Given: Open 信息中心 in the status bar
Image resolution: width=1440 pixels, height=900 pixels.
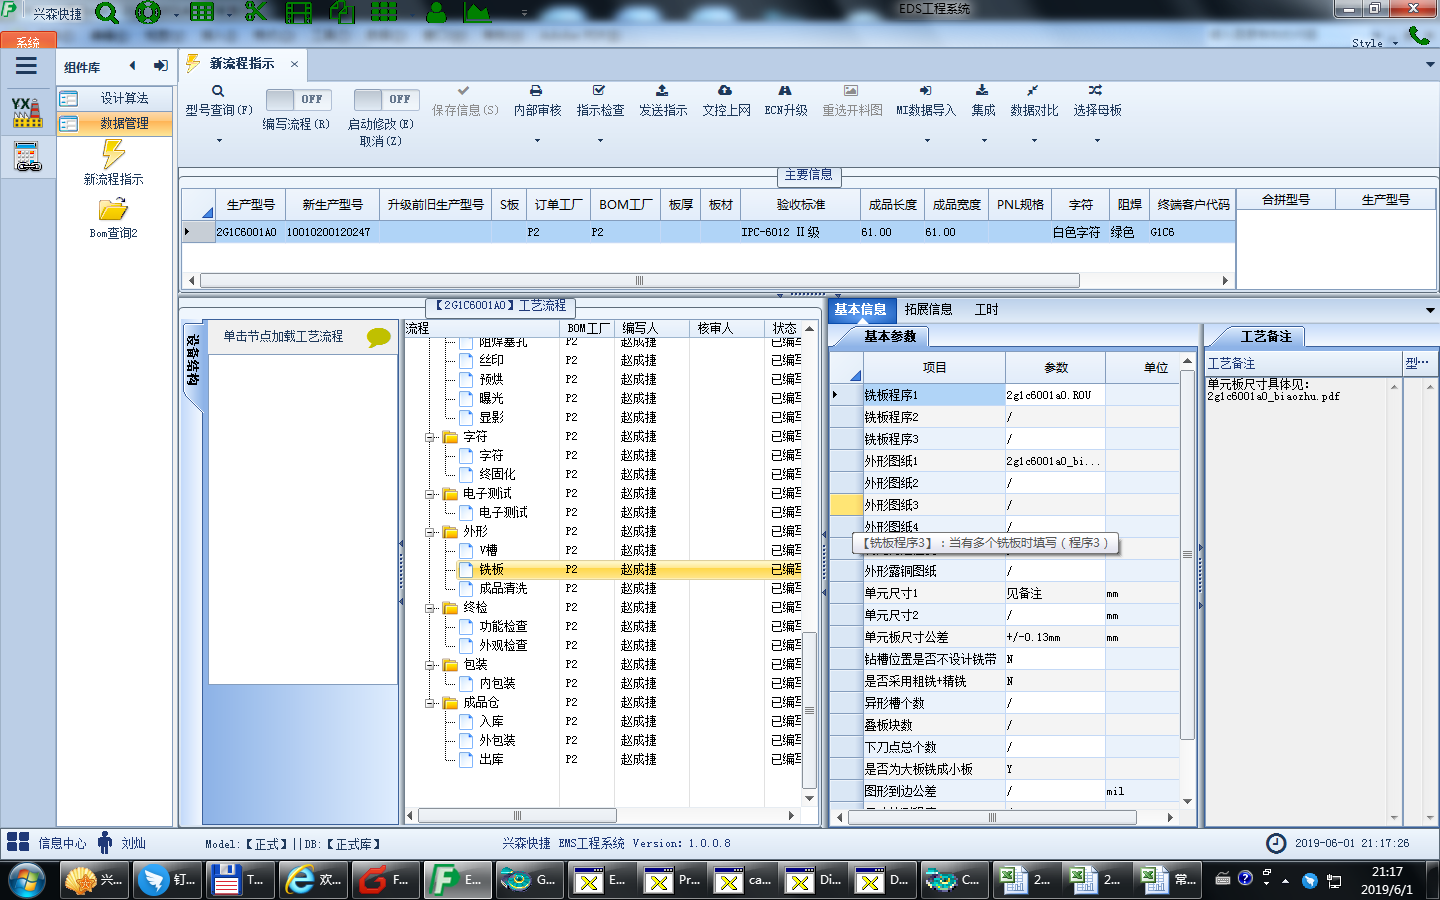Looking at the screenshot, I should click(x=46, y=843).
